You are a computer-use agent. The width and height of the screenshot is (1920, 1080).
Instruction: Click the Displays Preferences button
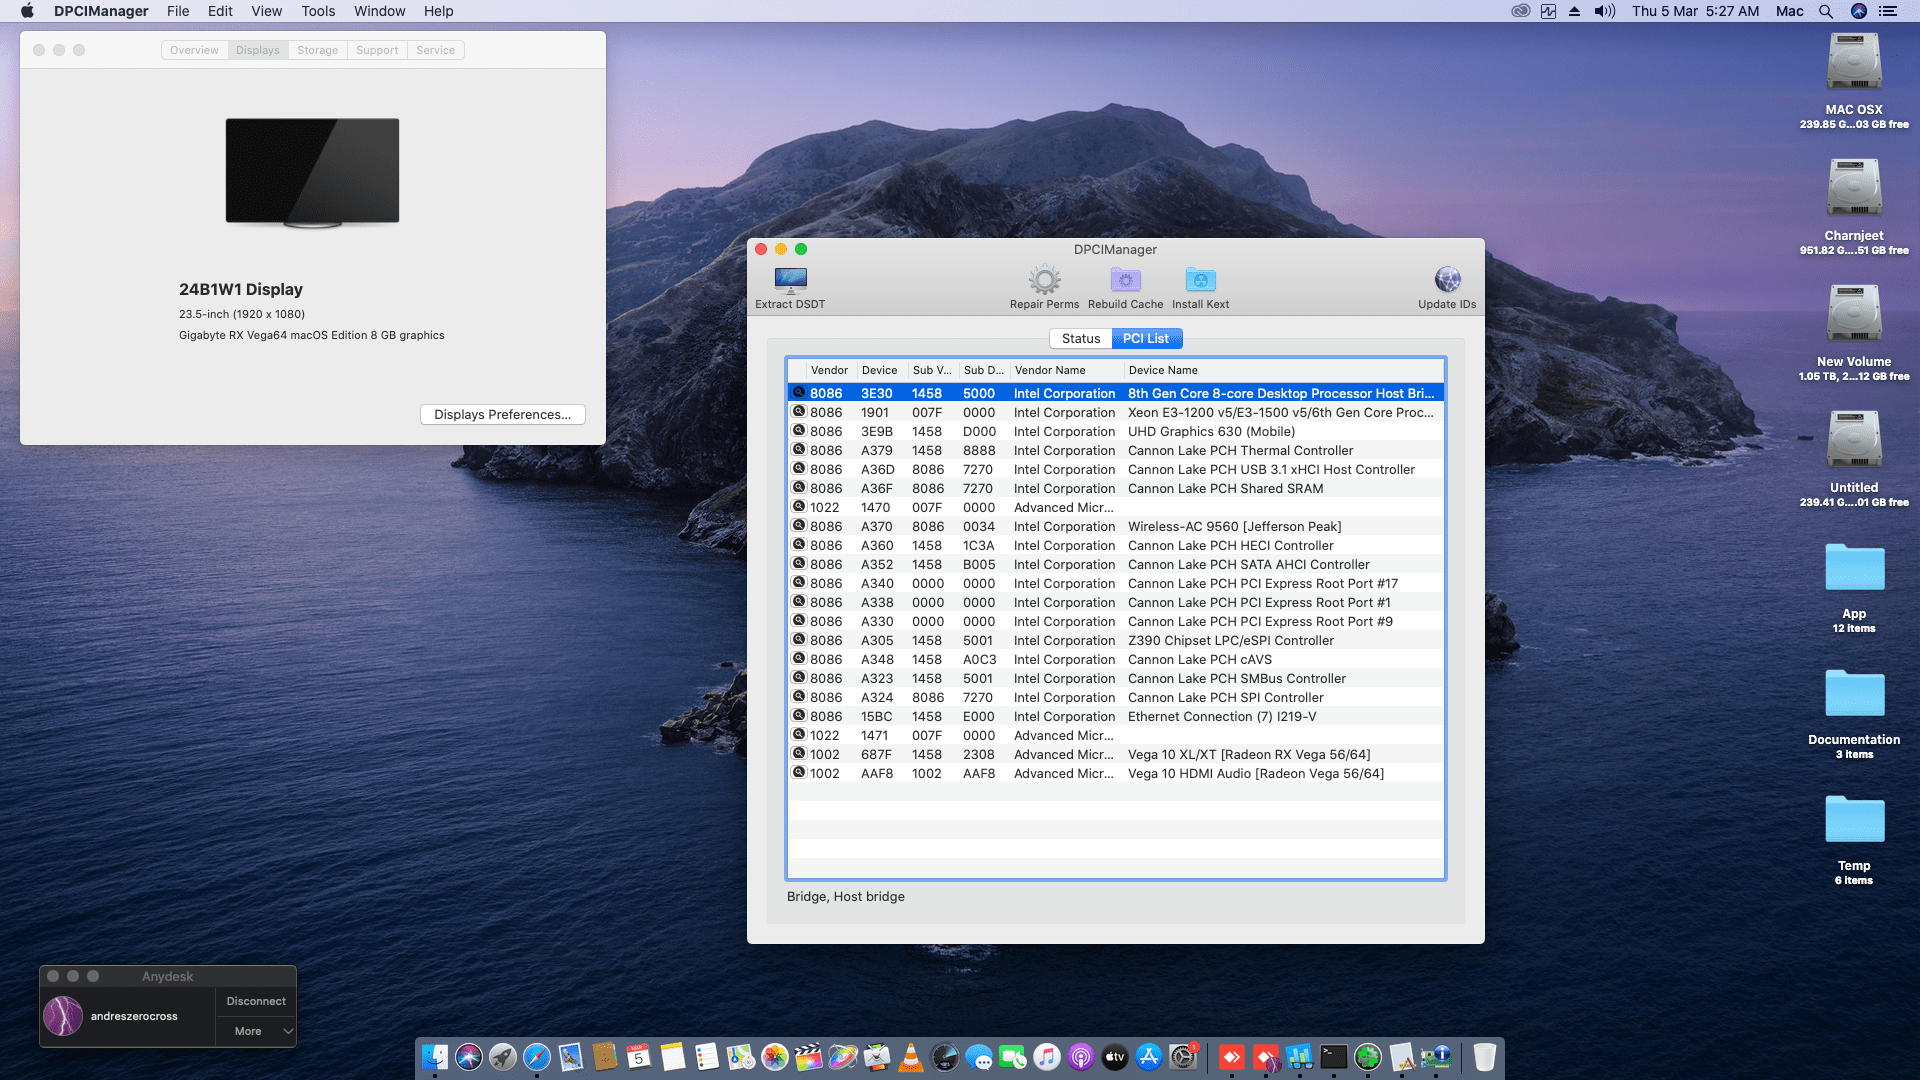pos(502,415)
